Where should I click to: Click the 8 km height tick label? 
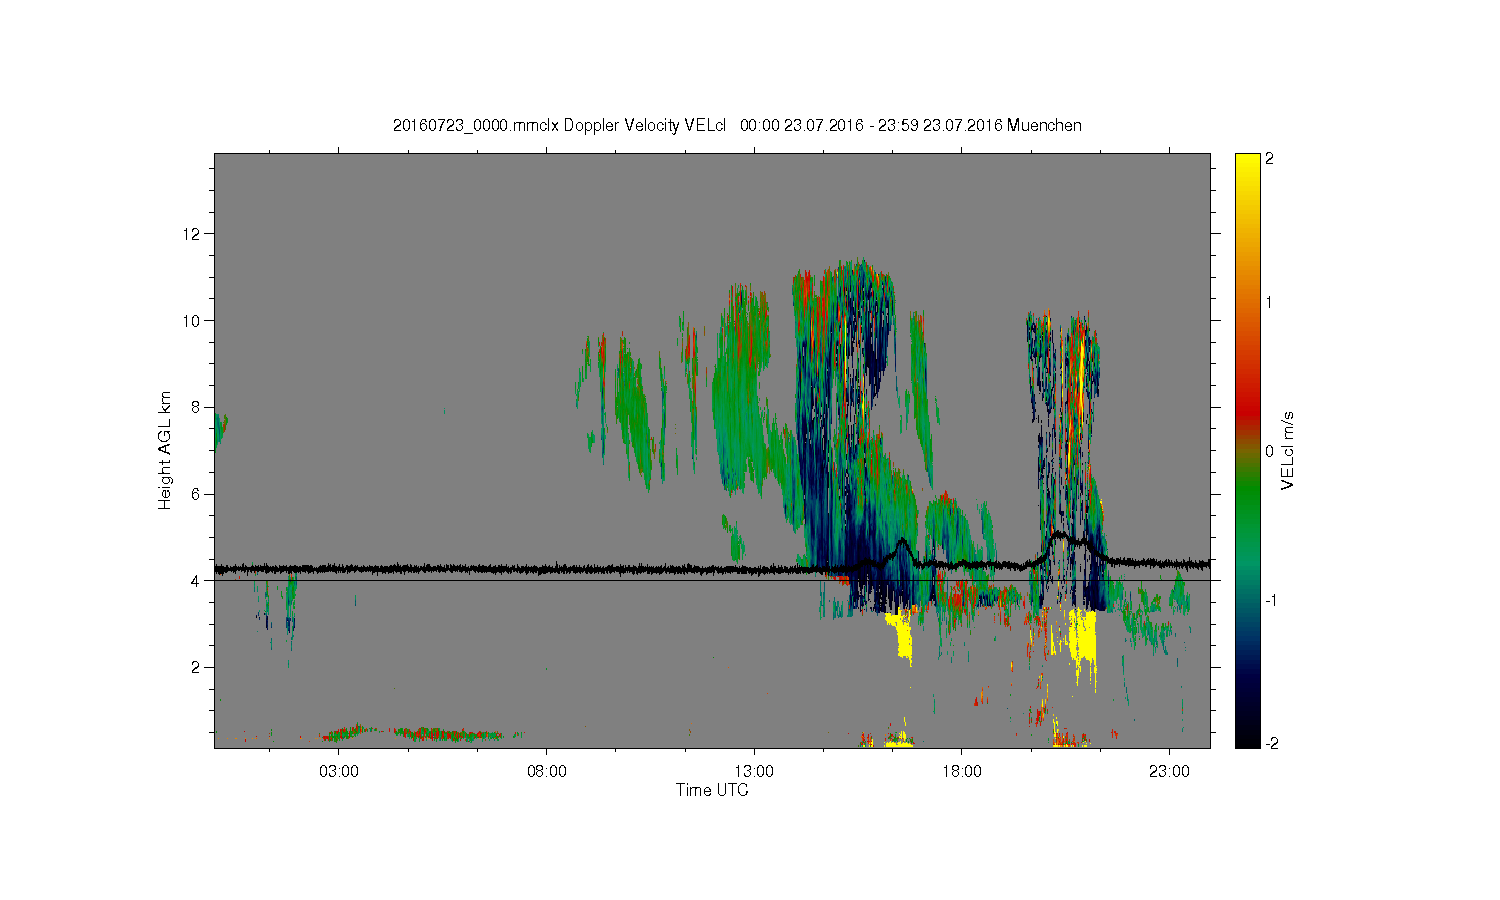[196, 407]
